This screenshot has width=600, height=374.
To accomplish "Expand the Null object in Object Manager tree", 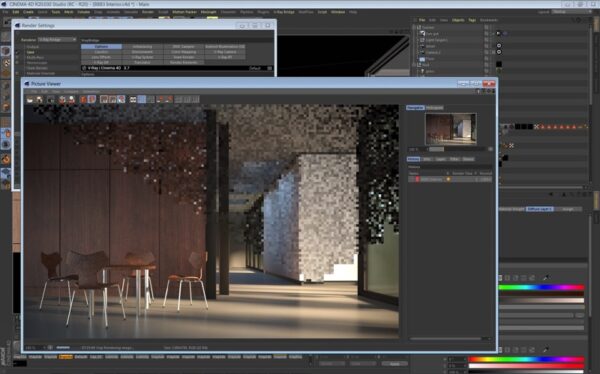I will point(414,65).
